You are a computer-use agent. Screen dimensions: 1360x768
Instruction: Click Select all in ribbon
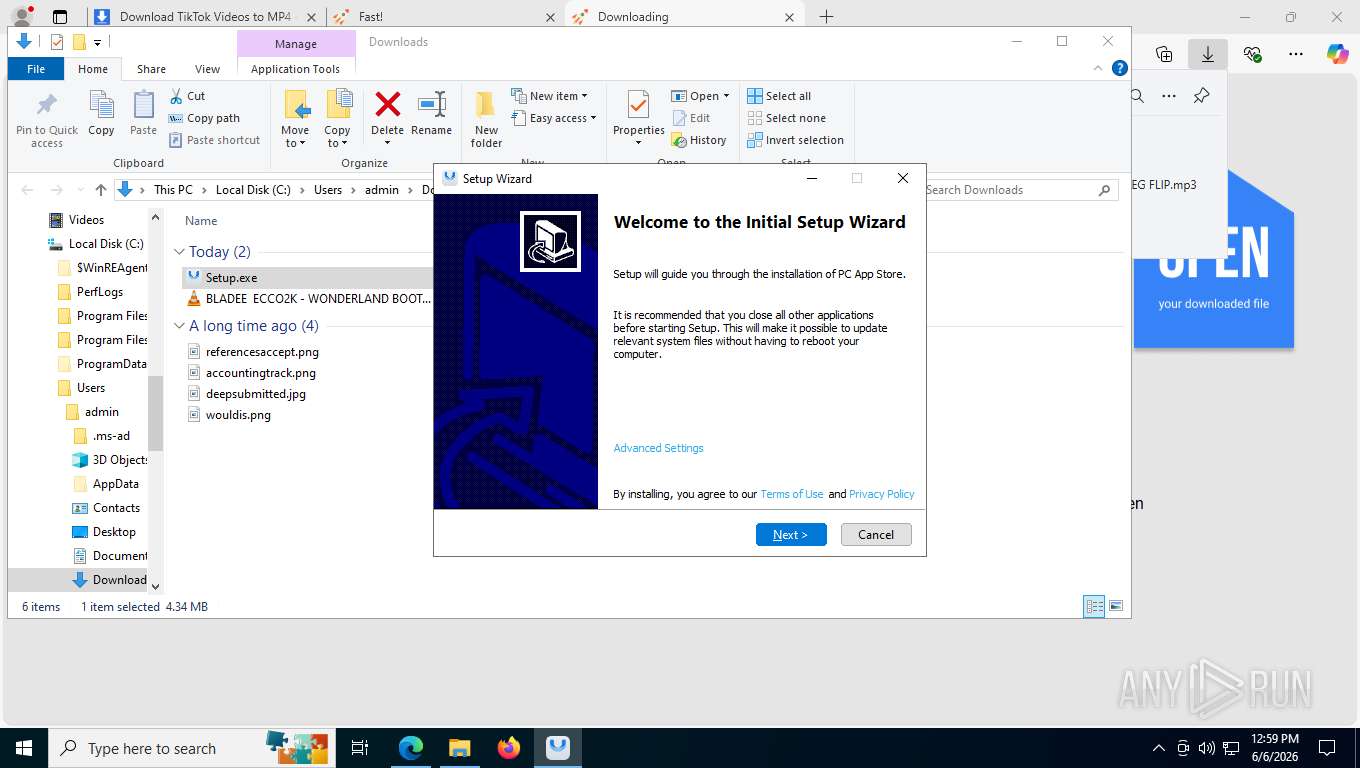779,96
